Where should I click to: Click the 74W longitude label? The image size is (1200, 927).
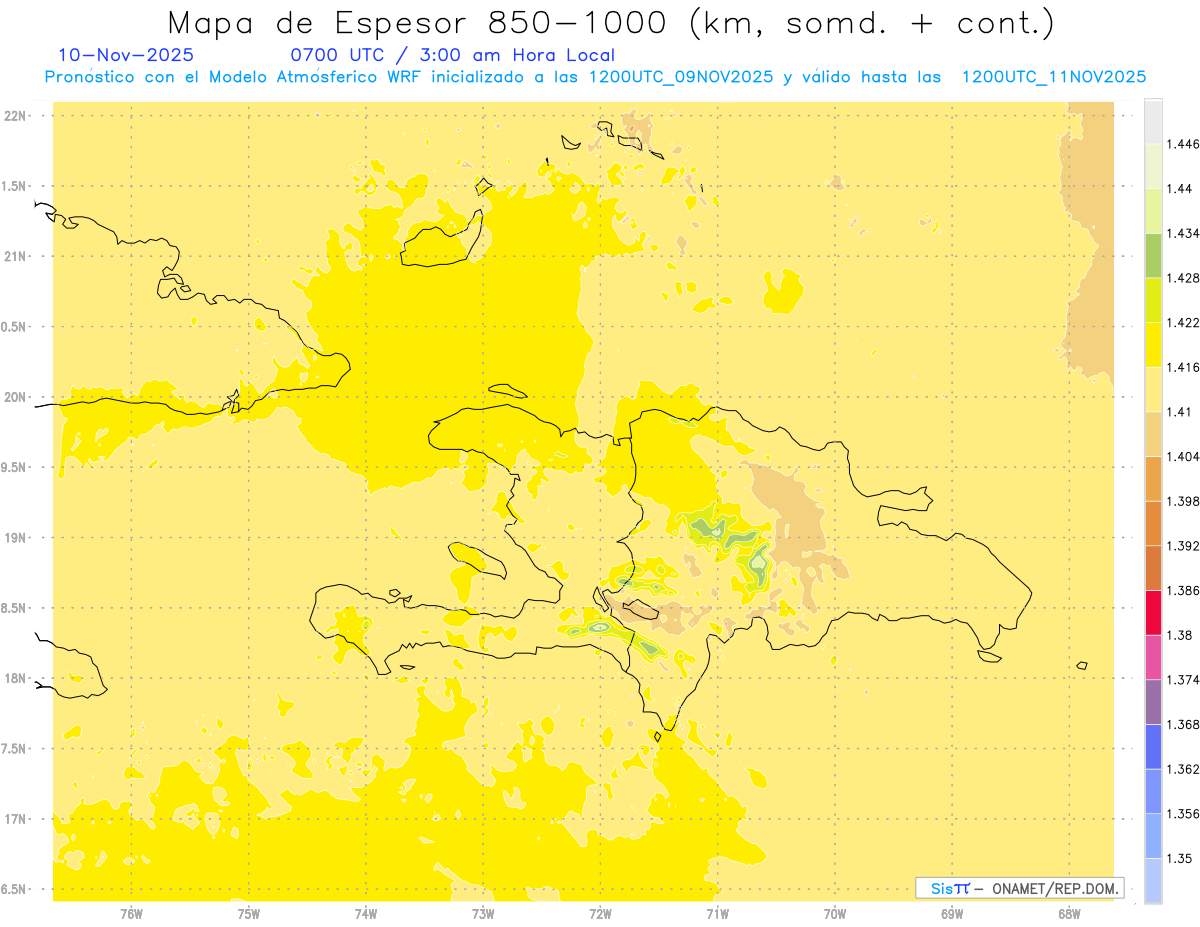[366, 914]
